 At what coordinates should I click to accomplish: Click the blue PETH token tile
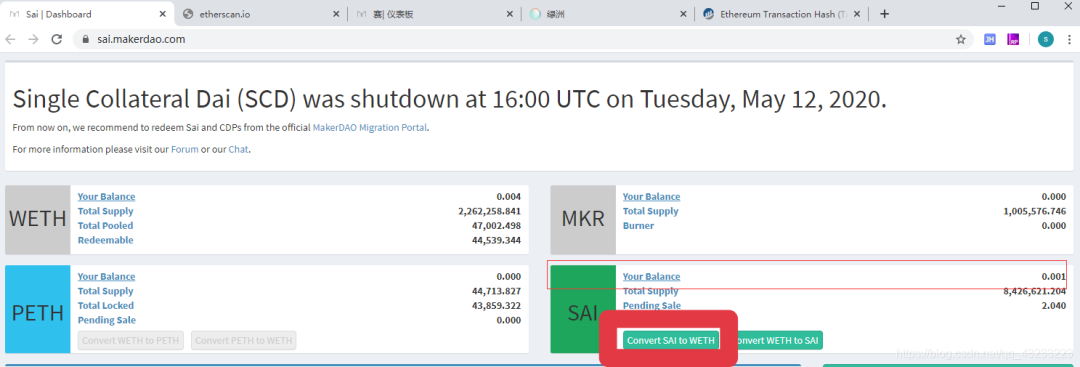37,310
